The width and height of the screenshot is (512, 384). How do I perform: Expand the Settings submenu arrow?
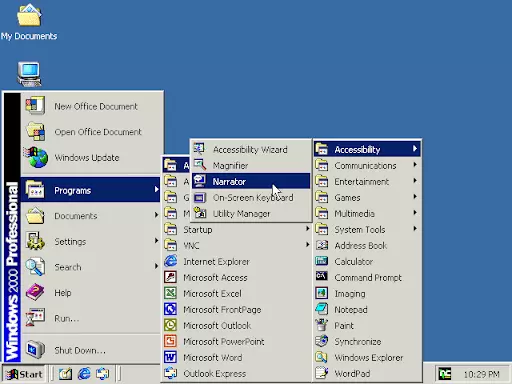[156, 241]
